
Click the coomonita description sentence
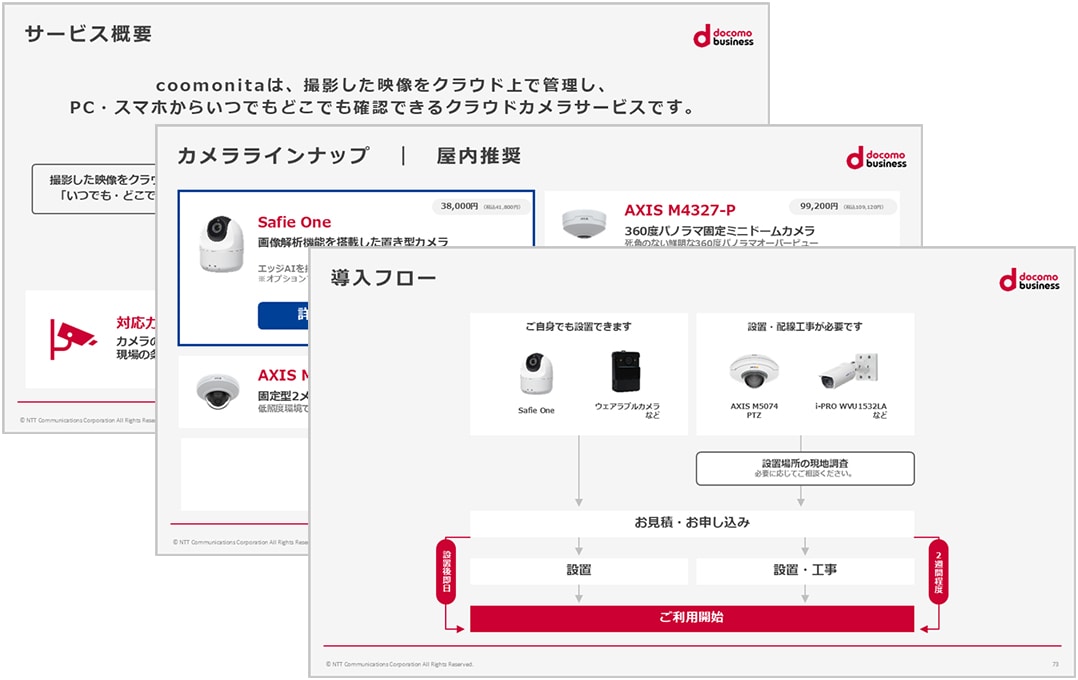tap(382, 96)
